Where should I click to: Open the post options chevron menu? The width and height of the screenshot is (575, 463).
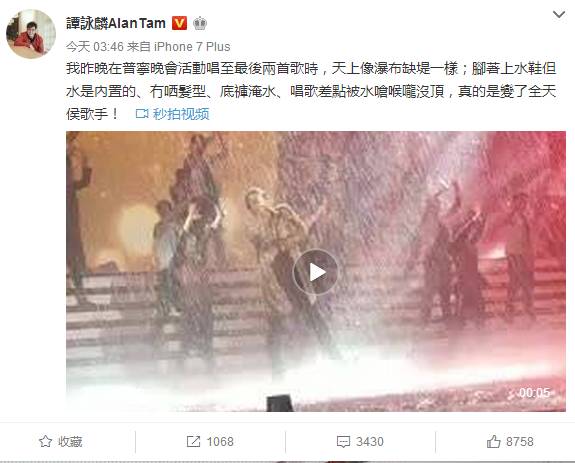558,15
